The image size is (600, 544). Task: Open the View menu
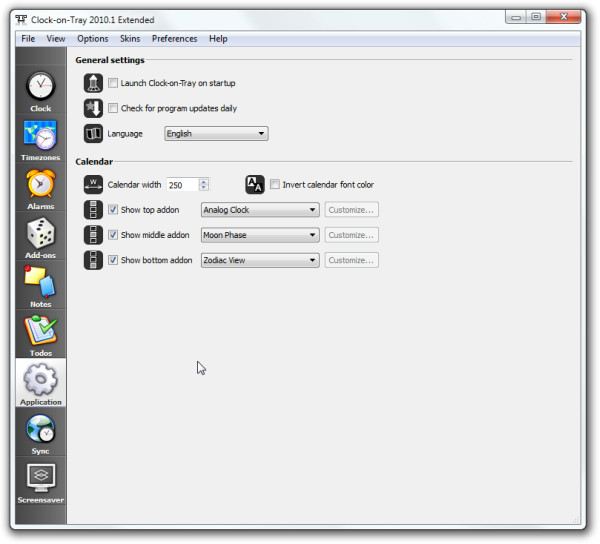(x=56, y=39)
